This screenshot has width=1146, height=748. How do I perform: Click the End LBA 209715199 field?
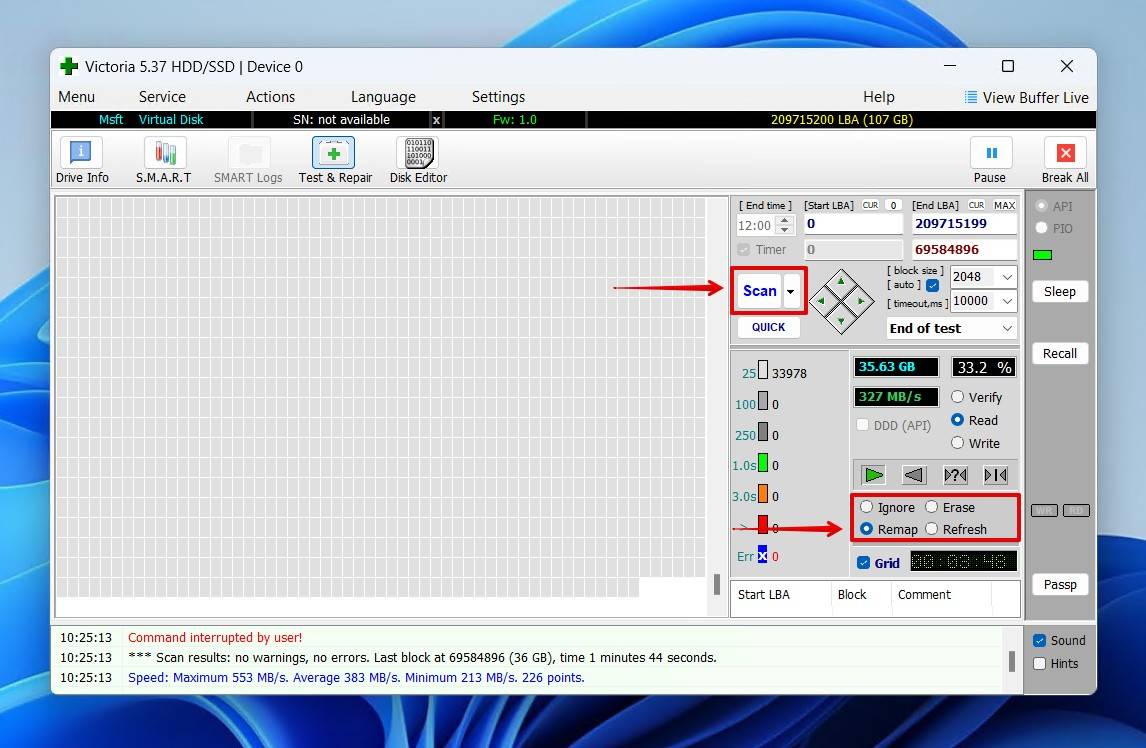click(x=964, y=224)
